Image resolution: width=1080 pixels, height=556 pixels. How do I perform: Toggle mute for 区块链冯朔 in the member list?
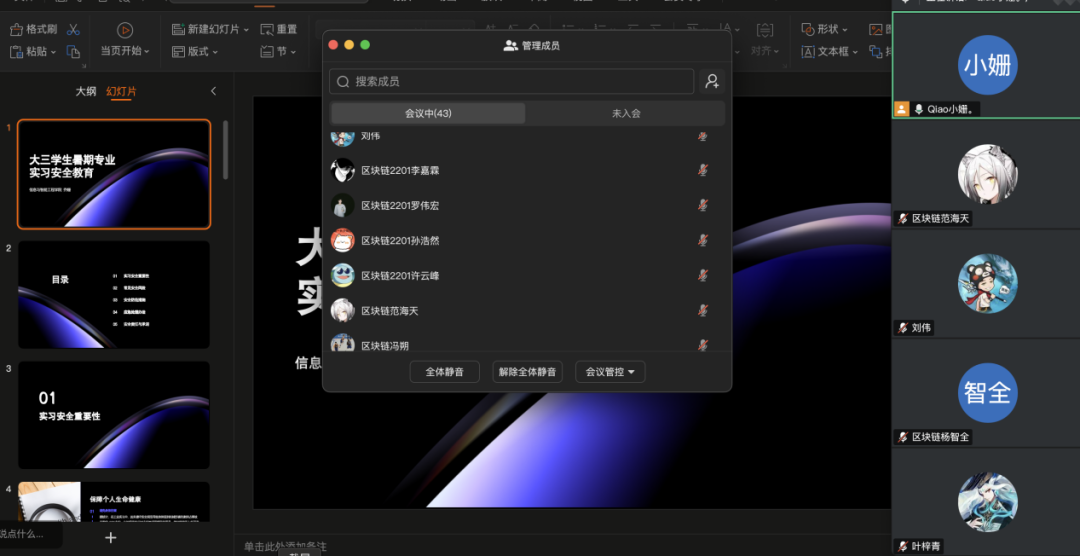[x=703, y=345]
